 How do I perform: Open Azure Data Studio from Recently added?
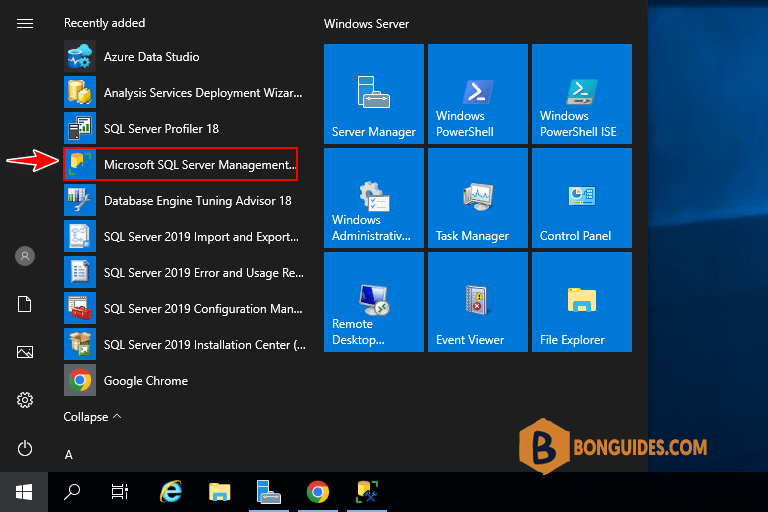click(x=184, y=57)
